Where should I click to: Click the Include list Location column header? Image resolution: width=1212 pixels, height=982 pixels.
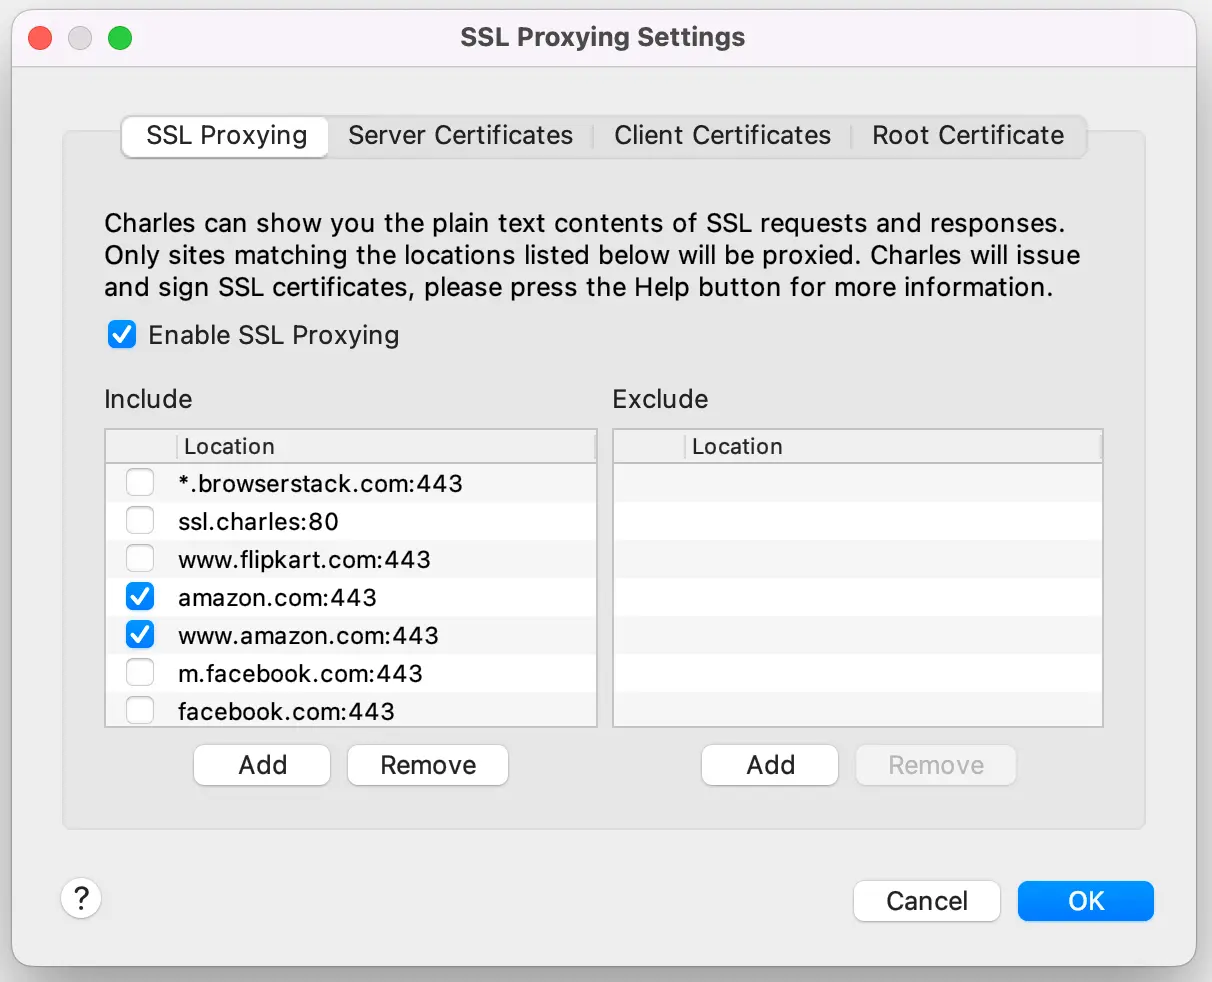(x=385, y=447)
